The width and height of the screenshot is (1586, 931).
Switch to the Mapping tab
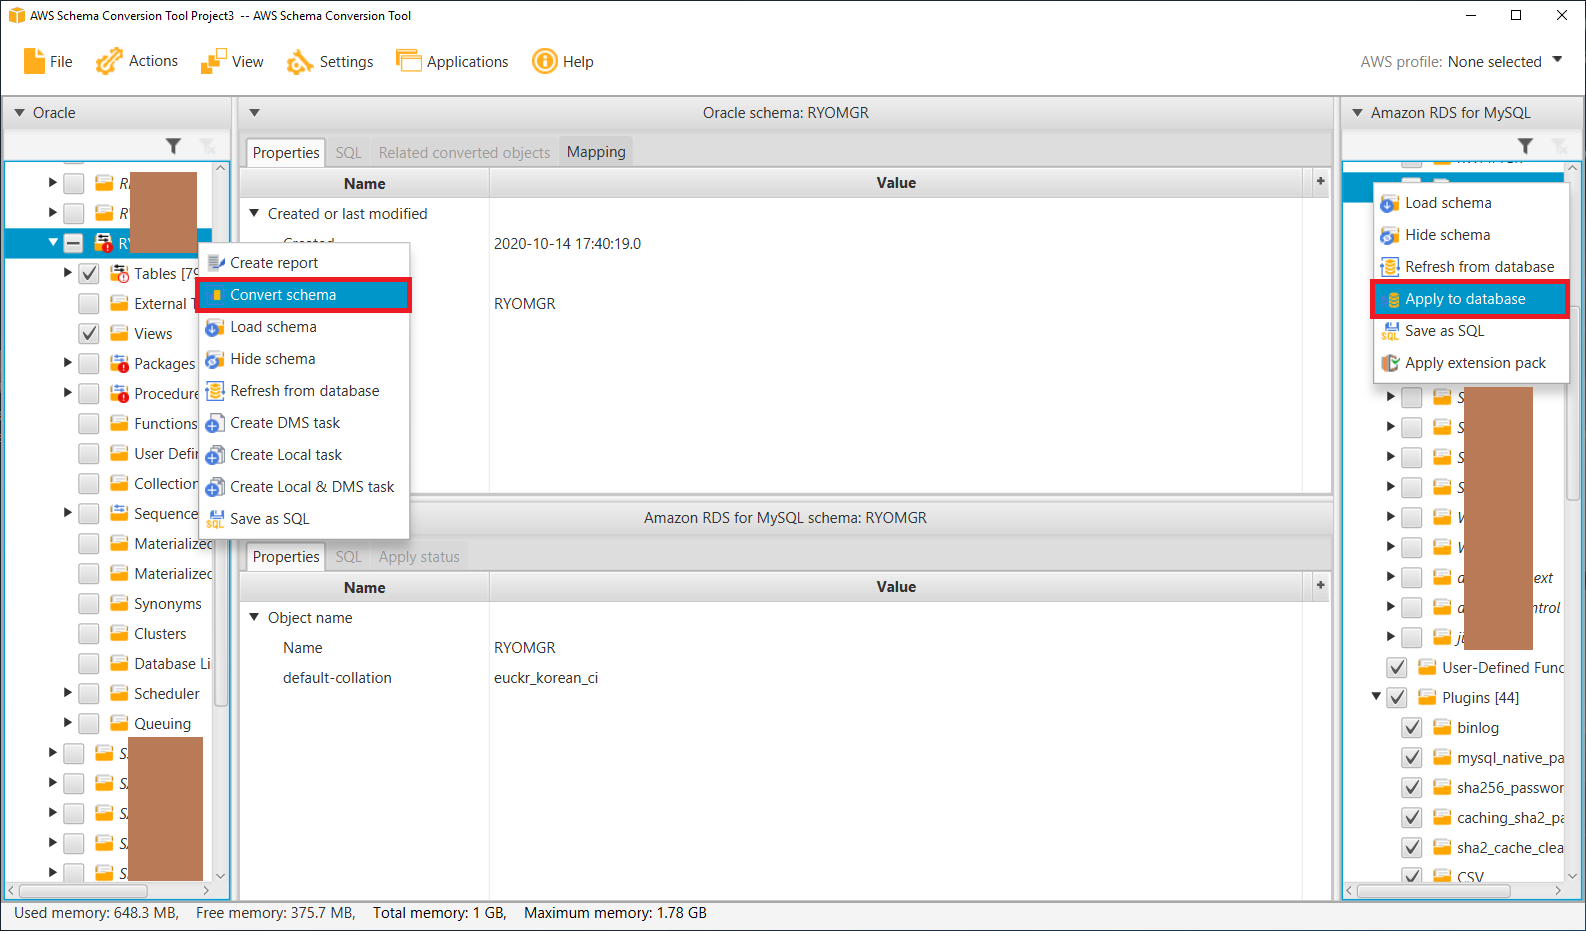596,152
